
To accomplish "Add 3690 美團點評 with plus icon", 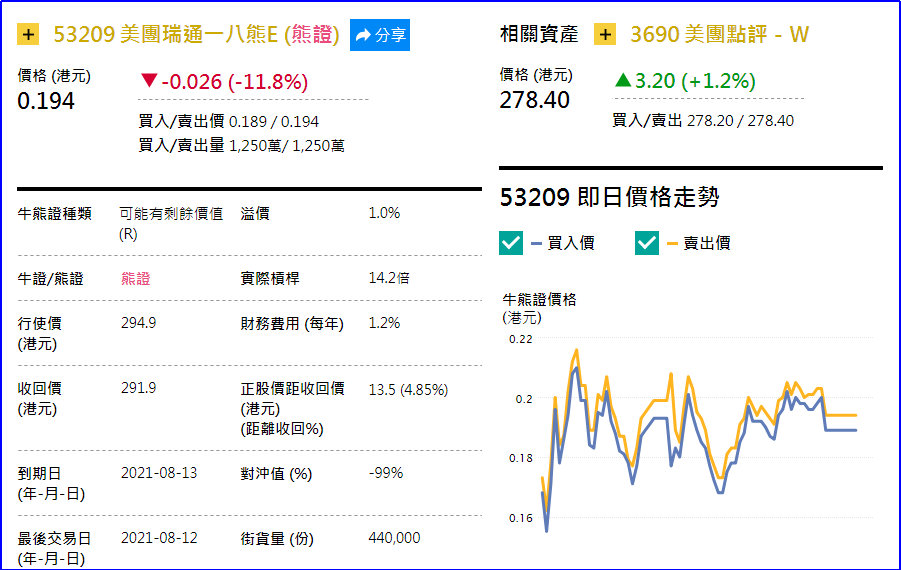I will [604, 34].
